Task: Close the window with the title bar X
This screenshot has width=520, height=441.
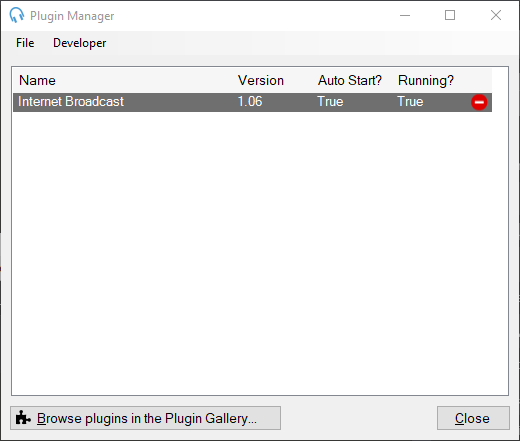Action: [496, 15]
